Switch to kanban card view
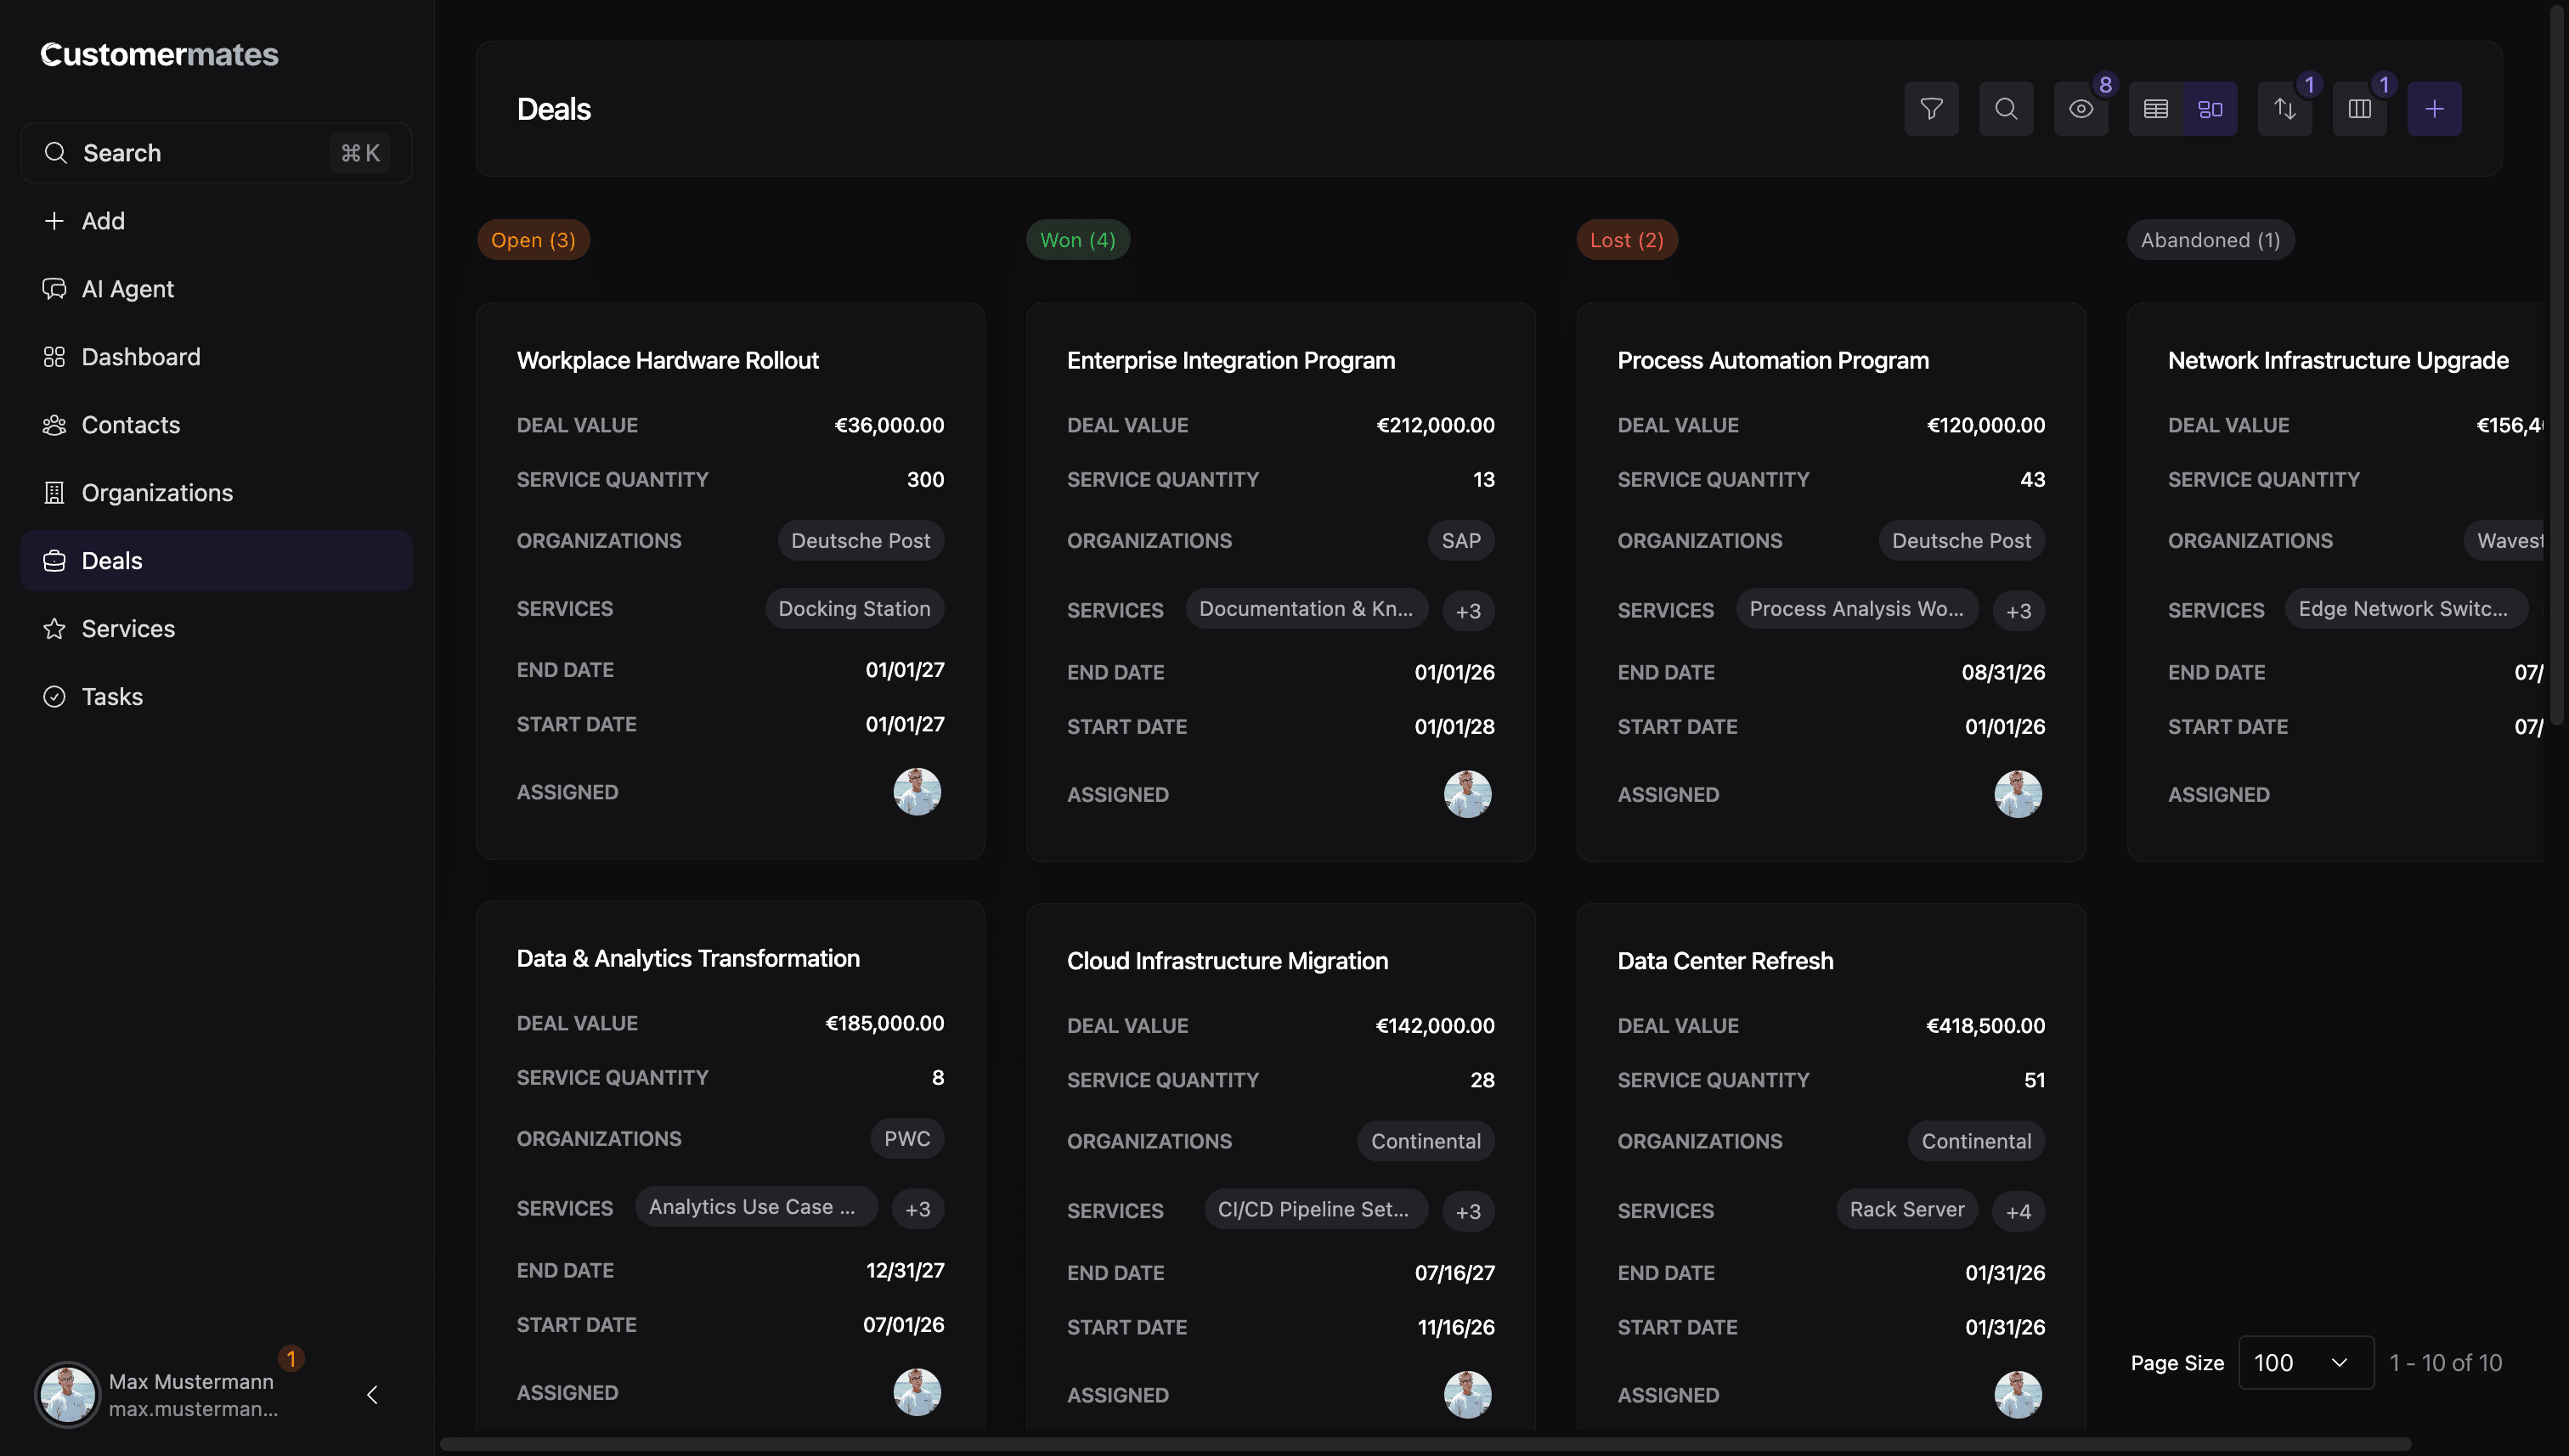 (x=2210, y=109)
